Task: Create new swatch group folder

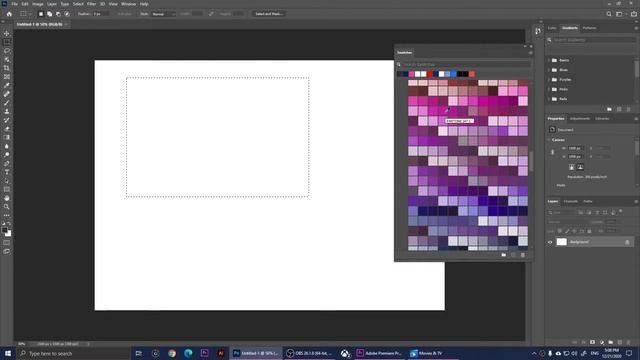Action: coord(504,255)
